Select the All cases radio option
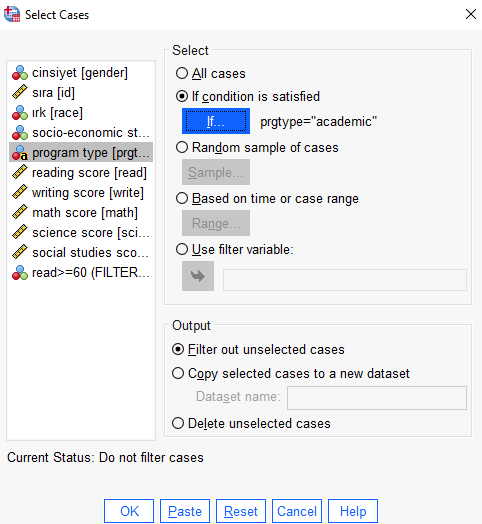 [x=182, y=73]
